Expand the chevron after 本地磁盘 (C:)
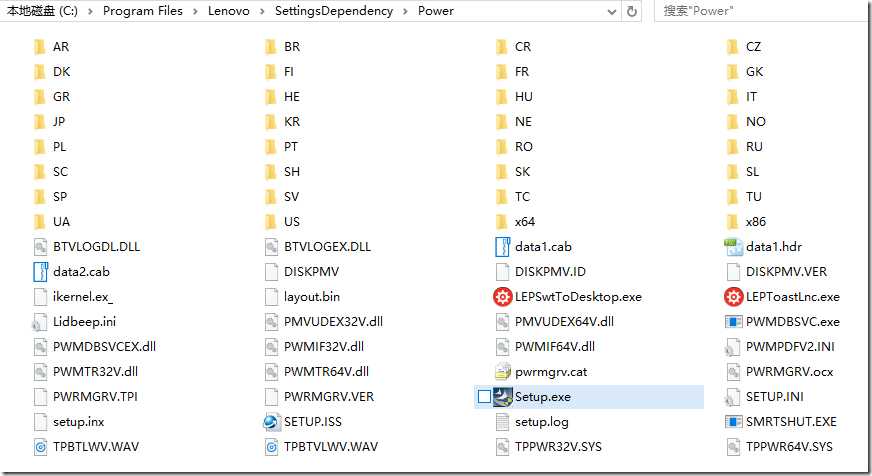Viewport: 872px width, 476px height. pos(90,11)
